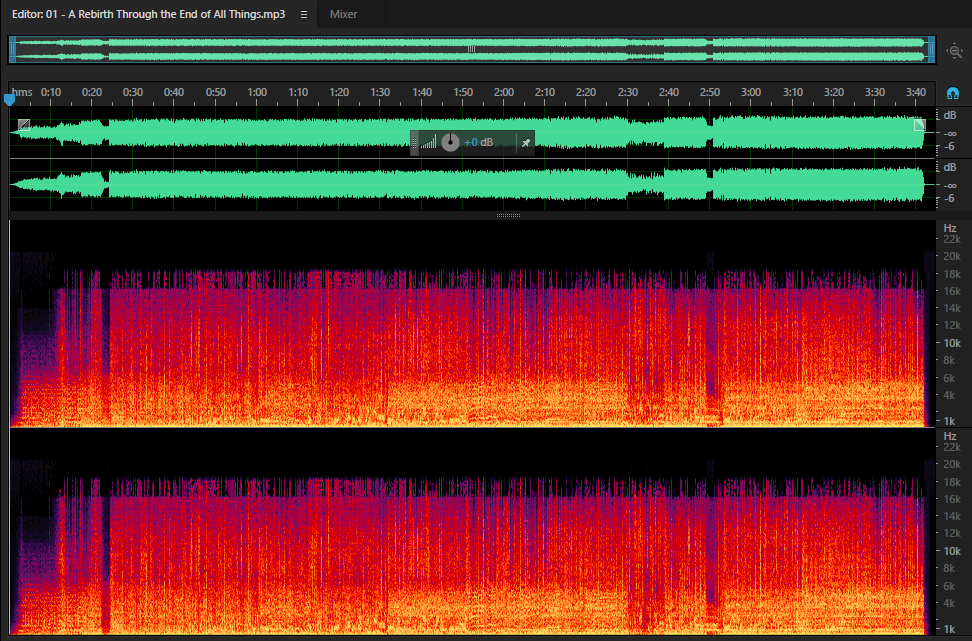
Task: Click the right handle of the overview navigator
Action: 931,50
